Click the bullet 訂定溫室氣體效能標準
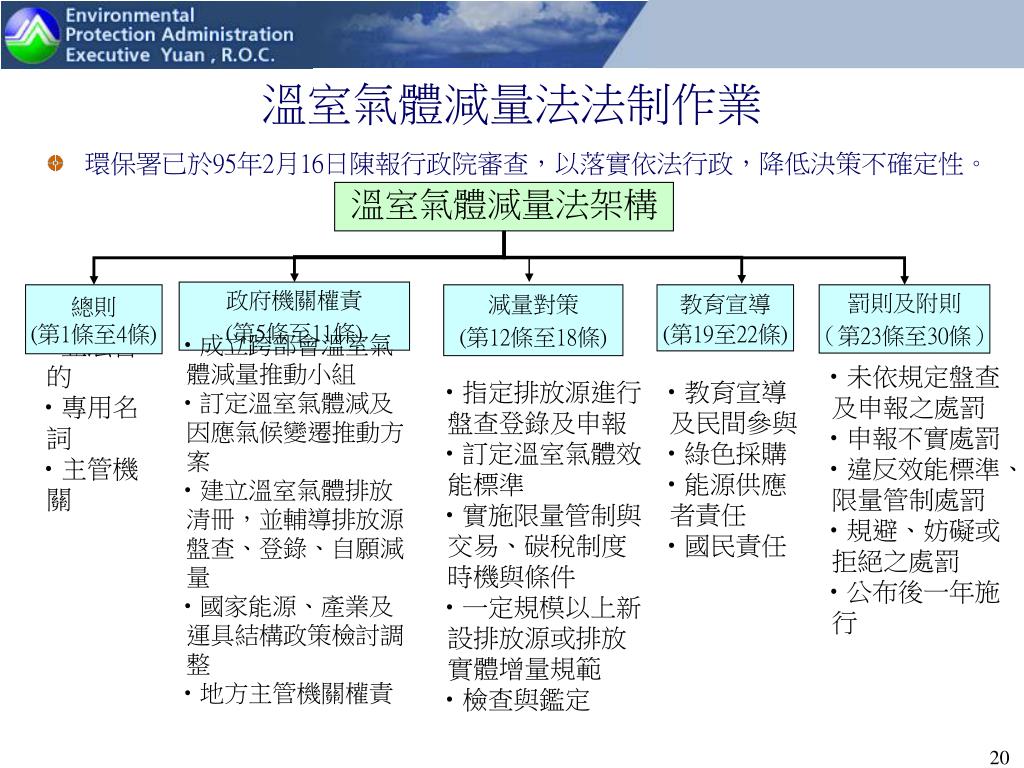1024x768 pixels. point(544,469)
